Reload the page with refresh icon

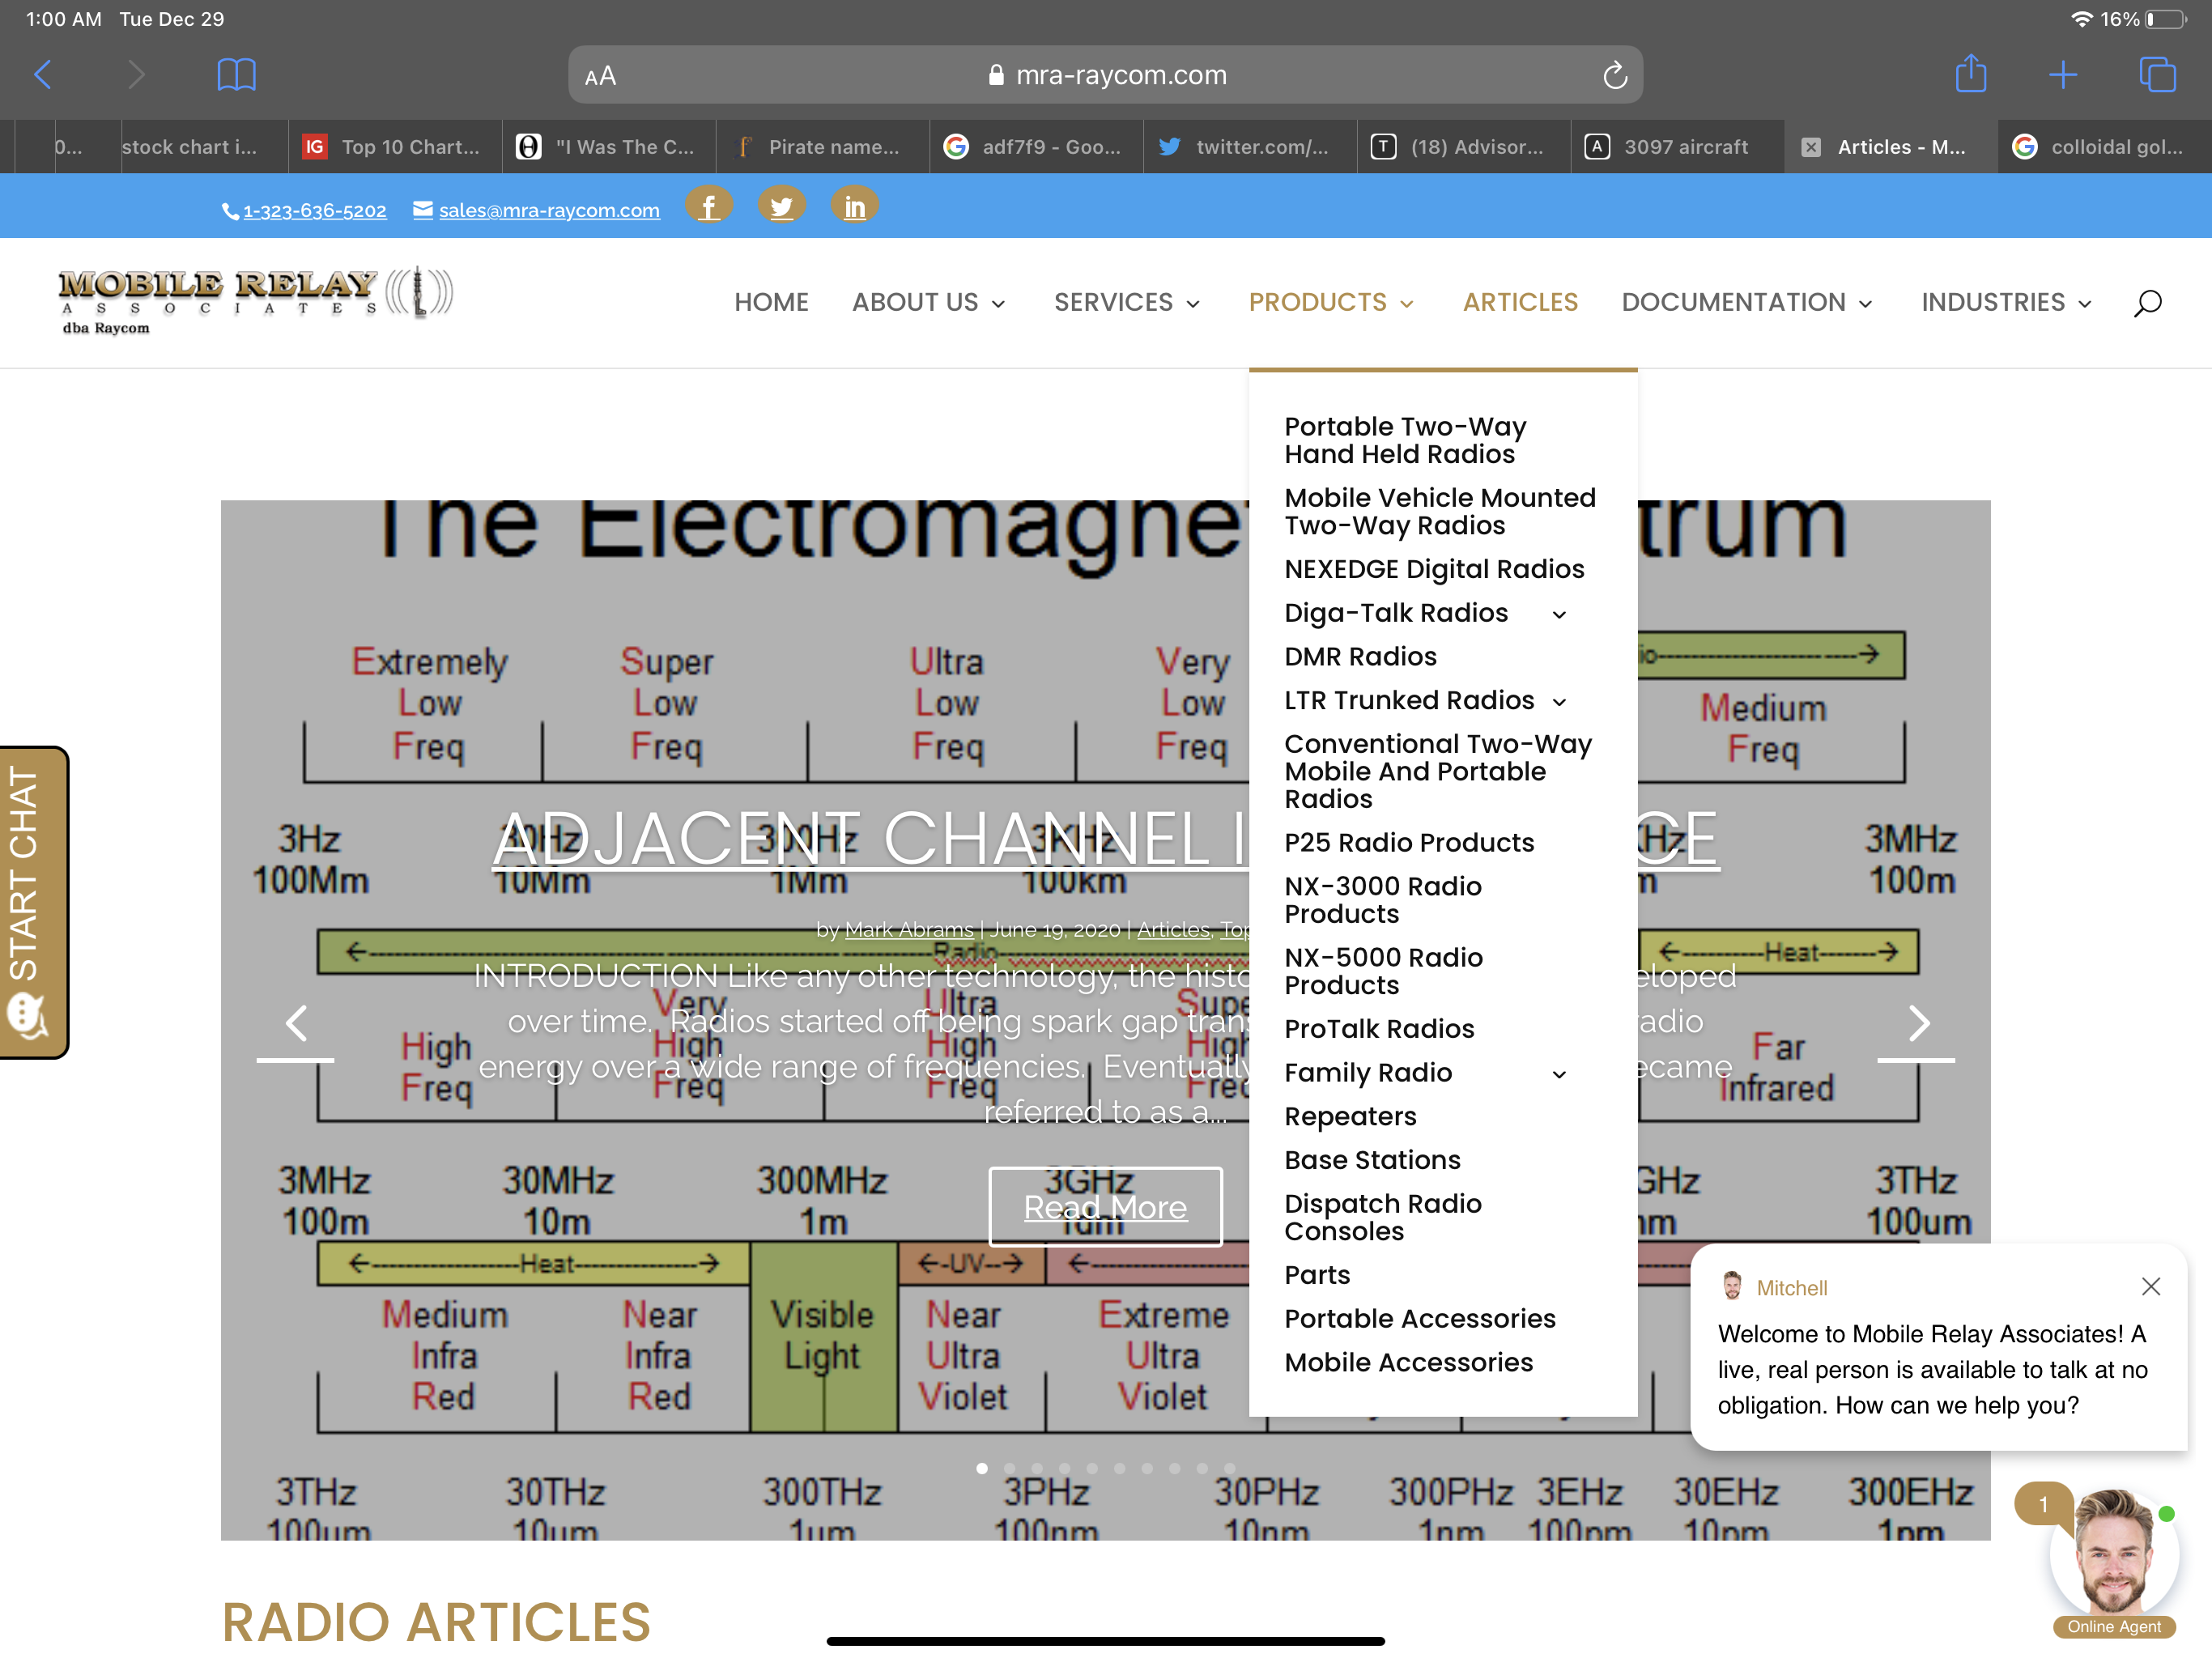[1614, 75]
